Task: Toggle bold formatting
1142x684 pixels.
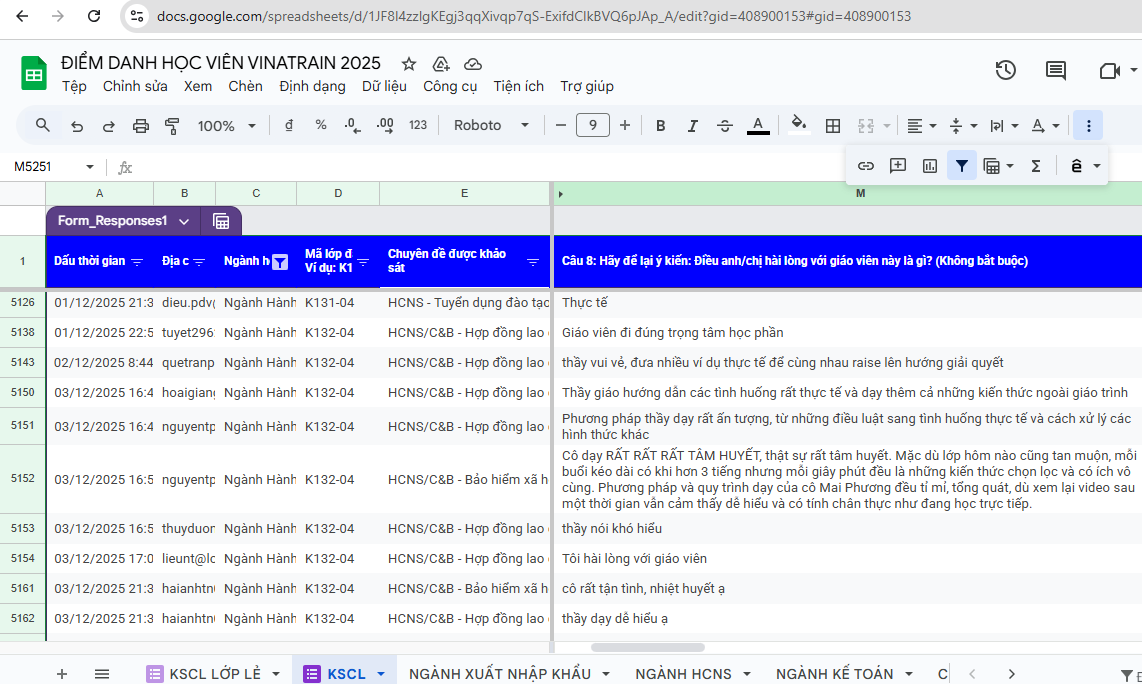Action: pos(660,125)
